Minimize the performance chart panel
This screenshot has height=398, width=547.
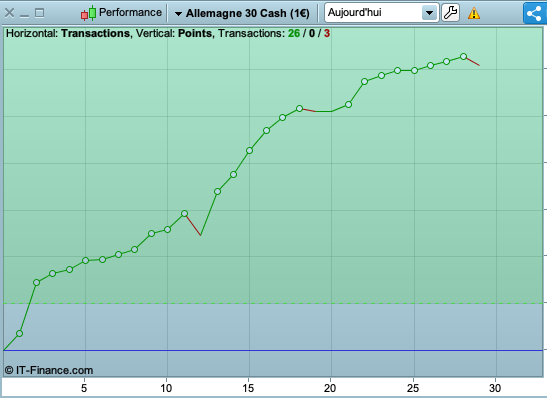[24, 16]
